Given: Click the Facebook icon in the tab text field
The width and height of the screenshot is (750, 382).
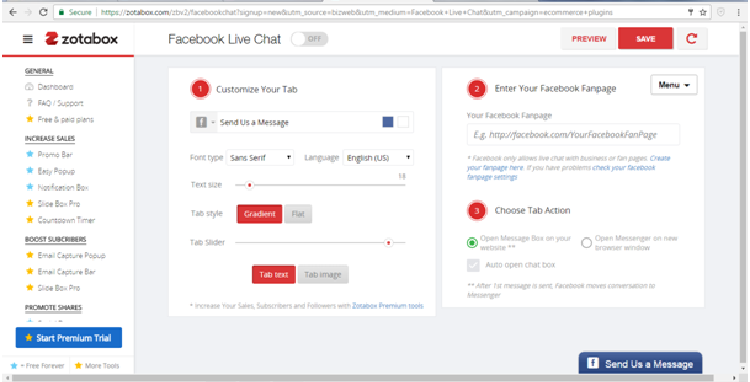Looking at the screenshot, I should coord(201,122).
